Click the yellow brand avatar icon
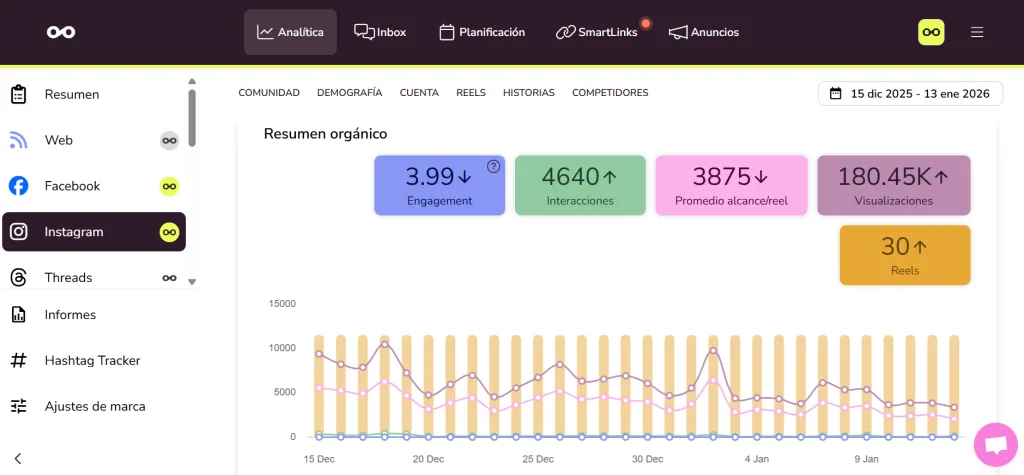Image resolution: width=1024 pixels, height=475 pixels. pyautogui.click(x=931, y=32)
